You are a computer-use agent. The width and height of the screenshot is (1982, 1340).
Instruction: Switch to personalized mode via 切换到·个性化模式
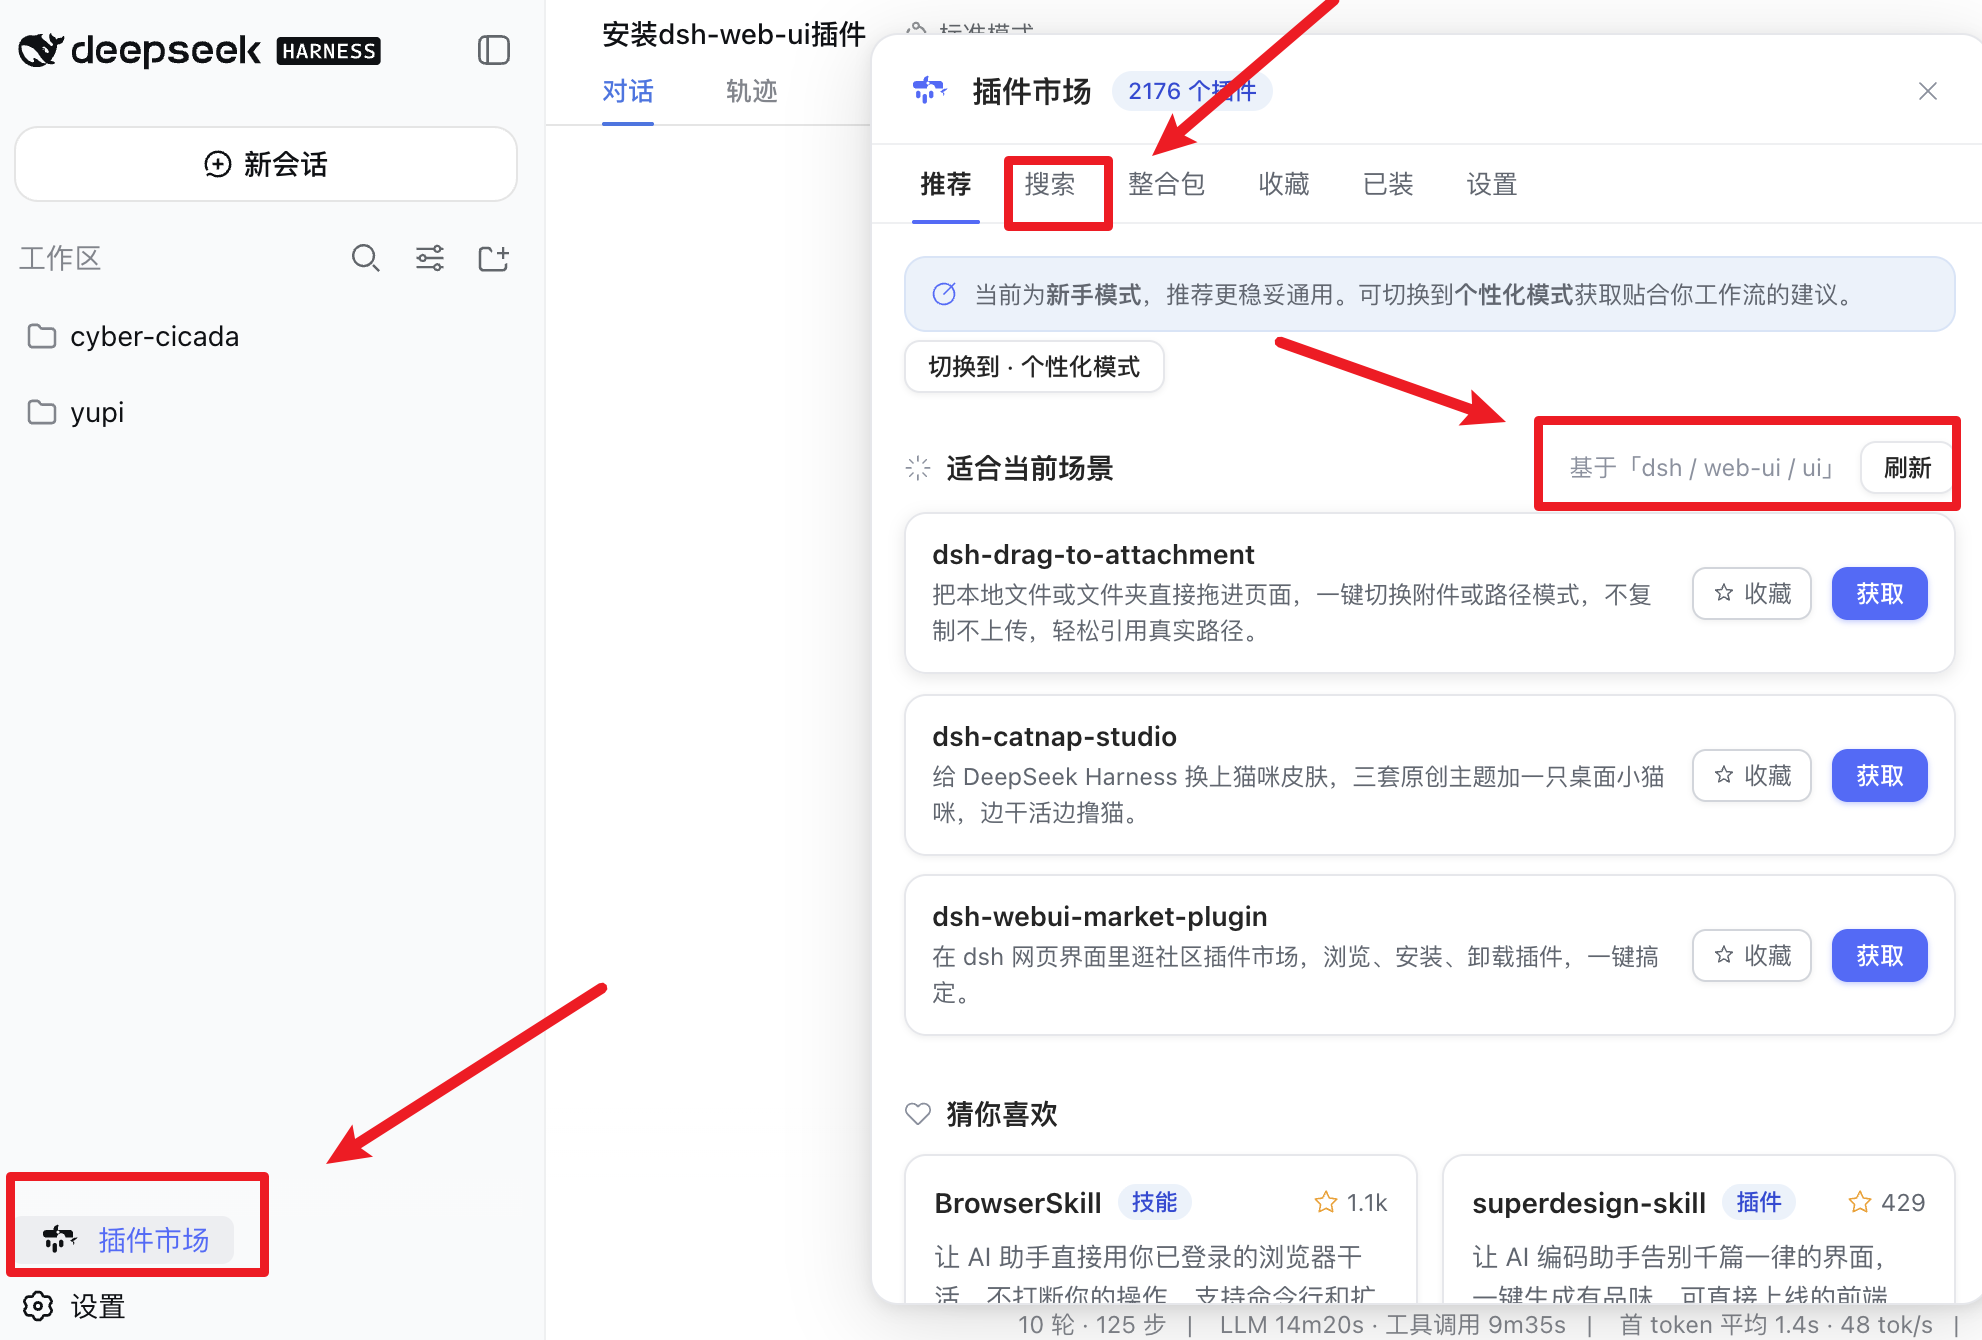(1034, 367)
